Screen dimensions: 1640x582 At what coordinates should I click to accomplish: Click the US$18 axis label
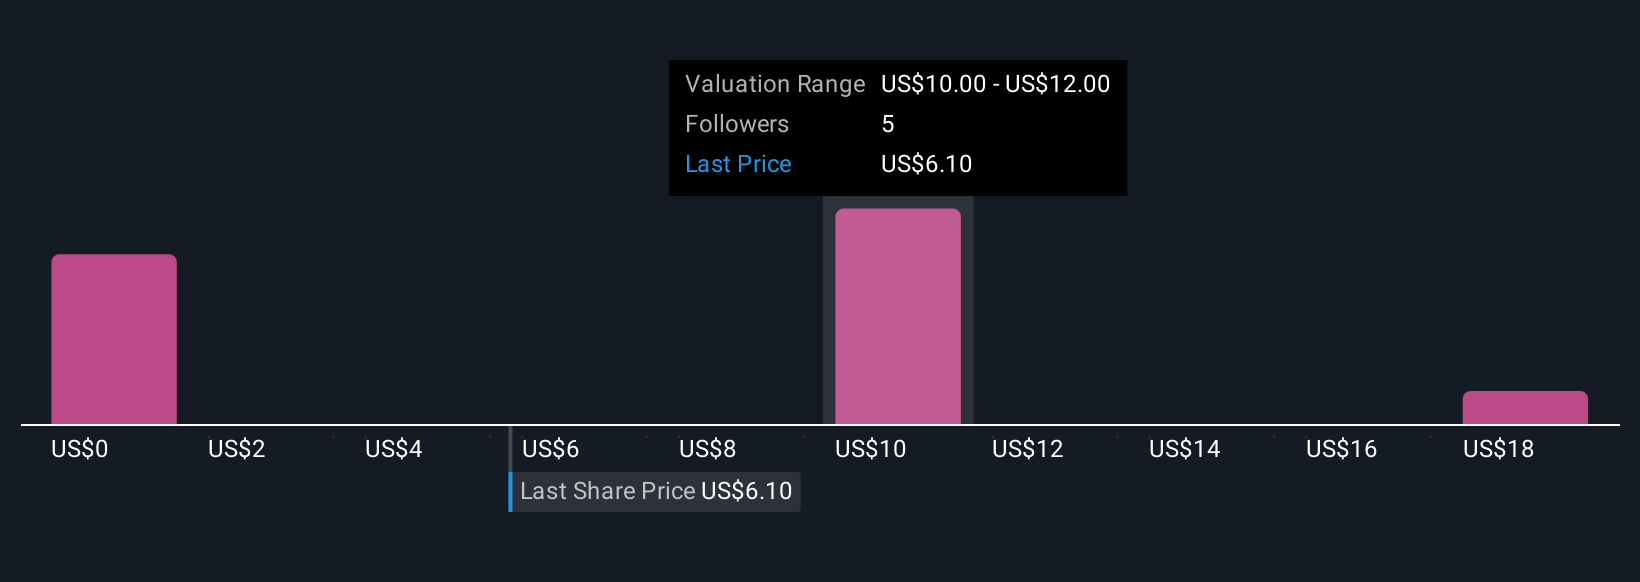[x=1498, y=449]
